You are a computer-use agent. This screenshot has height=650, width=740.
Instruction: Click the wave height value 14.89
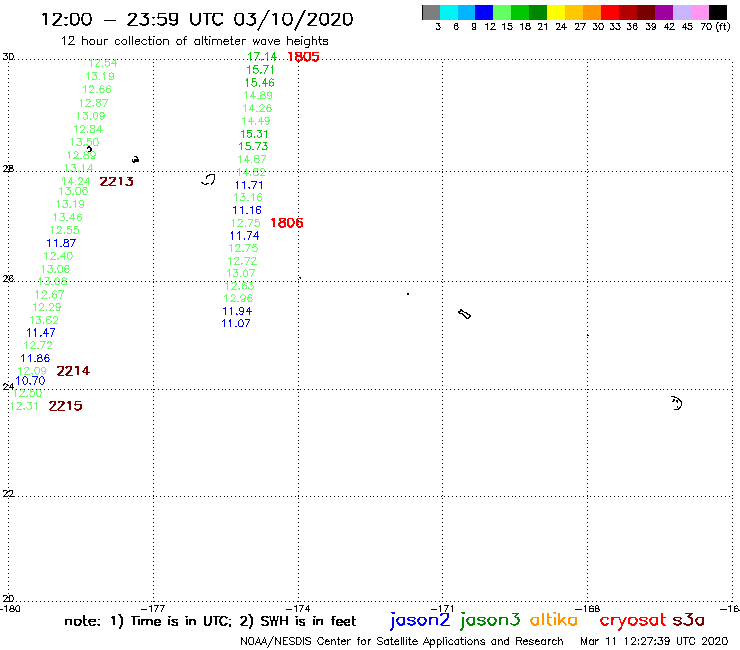(x=258, y=95)
